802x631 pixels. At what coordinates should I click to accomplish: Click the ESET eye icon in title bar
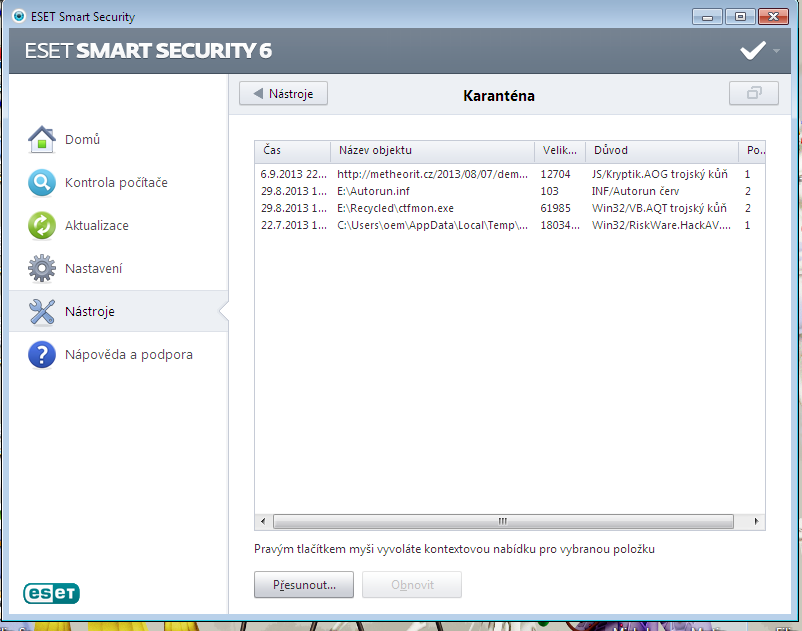click(18, 16)
